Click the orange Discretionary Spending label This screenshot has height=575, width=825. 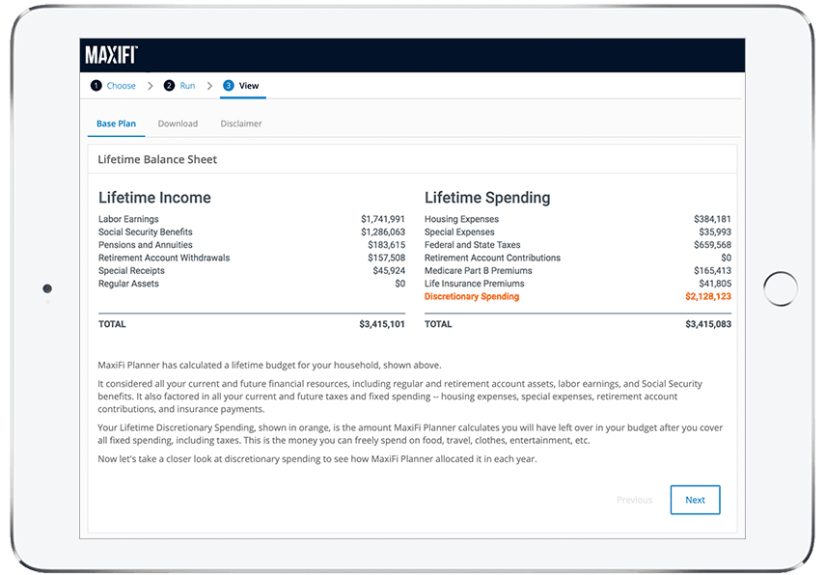pyautogui.click(x=471, y=296)
